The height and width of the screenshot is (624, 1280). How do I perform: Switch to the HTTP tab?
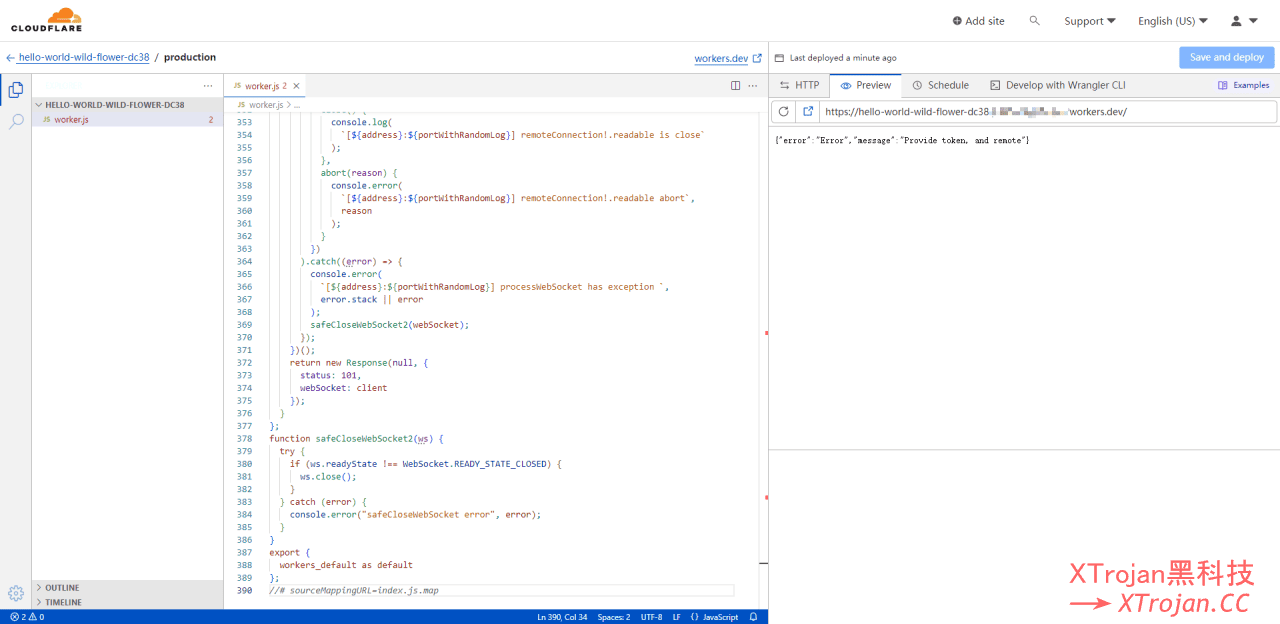tap(799, 86)
